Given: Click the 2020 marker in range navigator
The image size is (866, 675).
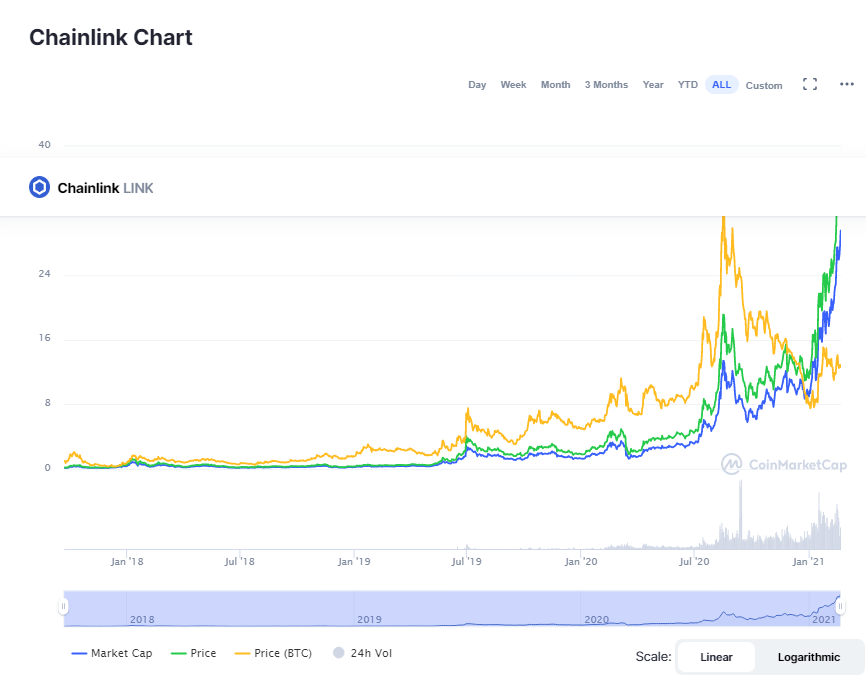Looking at the screenshot, I should pyautogui.click(x=596, y=619).
